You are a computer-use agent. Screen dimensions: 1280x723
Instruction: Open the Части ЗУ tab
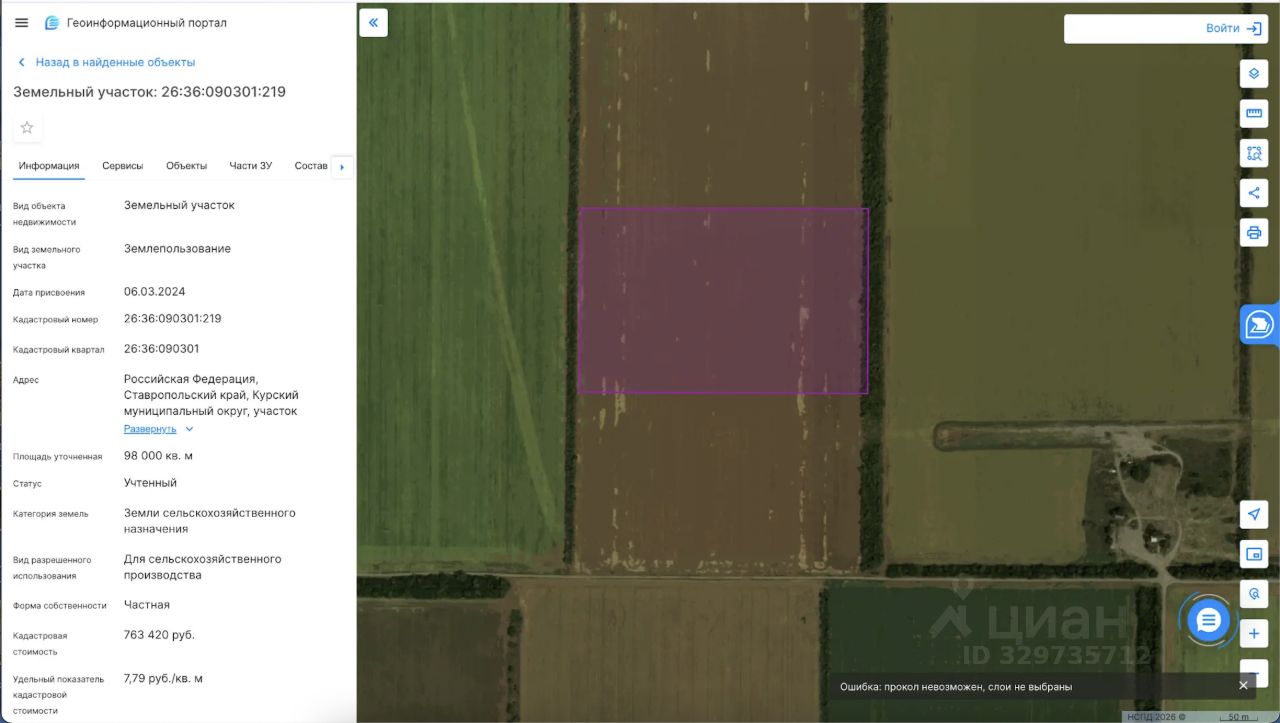click(250, 166)
